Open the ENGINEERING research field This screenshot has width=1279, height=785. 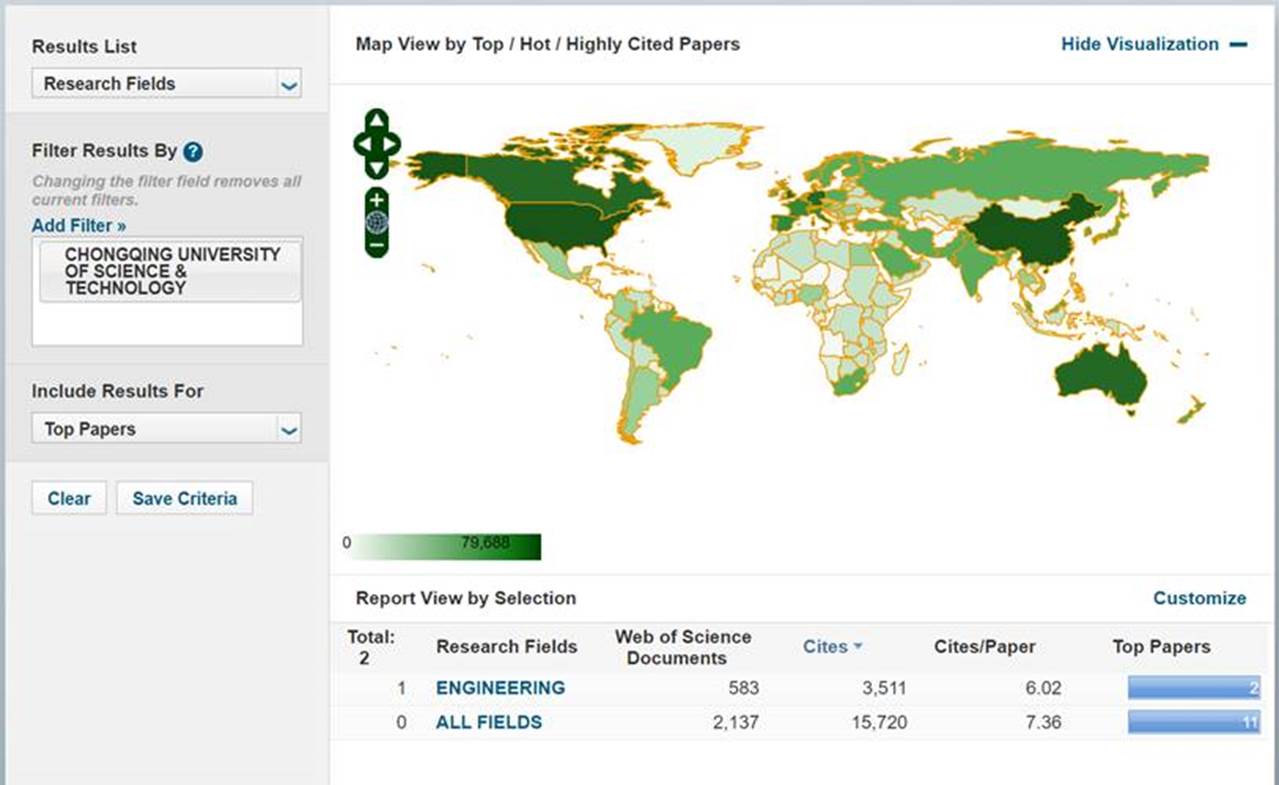[x=500, y=688]
